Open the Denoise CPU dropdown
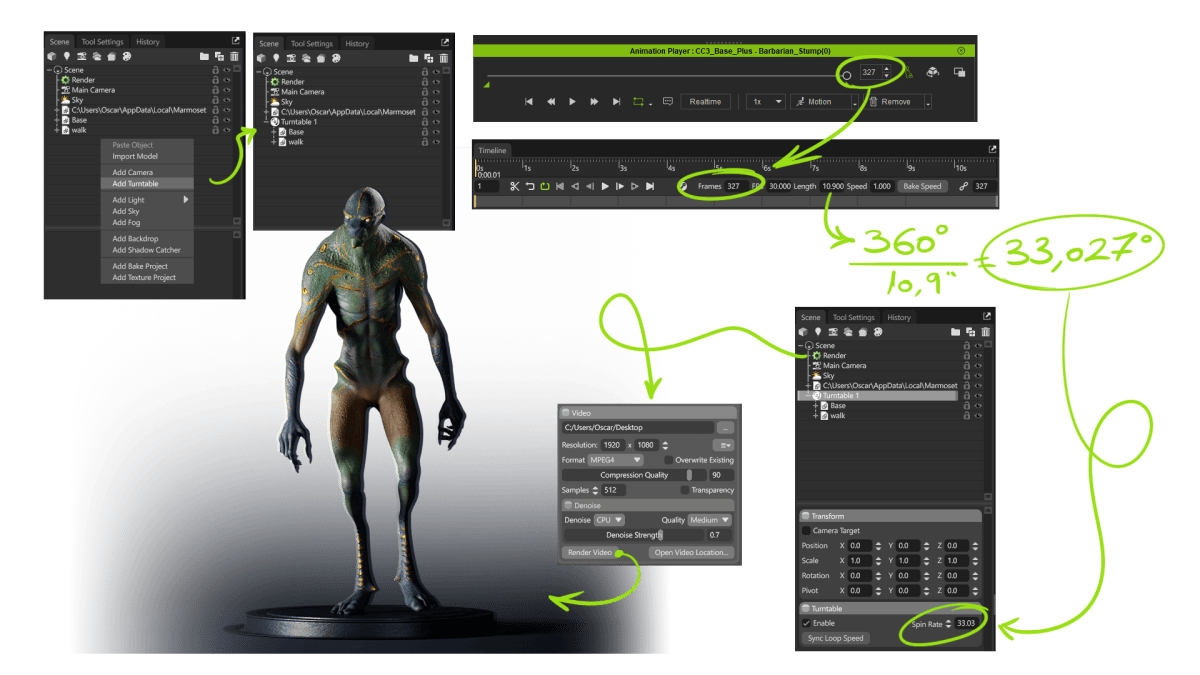The image size is (1200, 675). pos(609,520)
